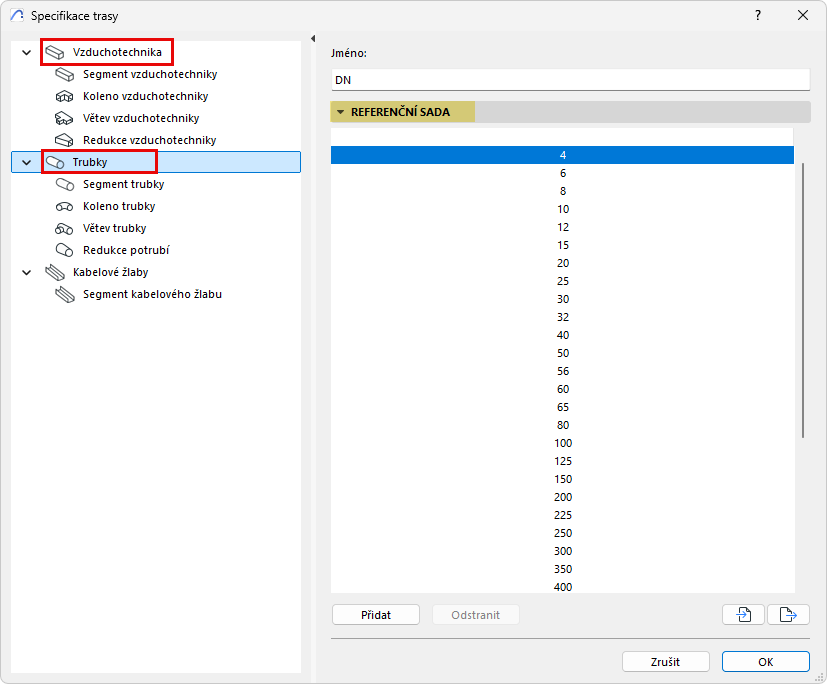Select value 10 in the list

(562, 209)
